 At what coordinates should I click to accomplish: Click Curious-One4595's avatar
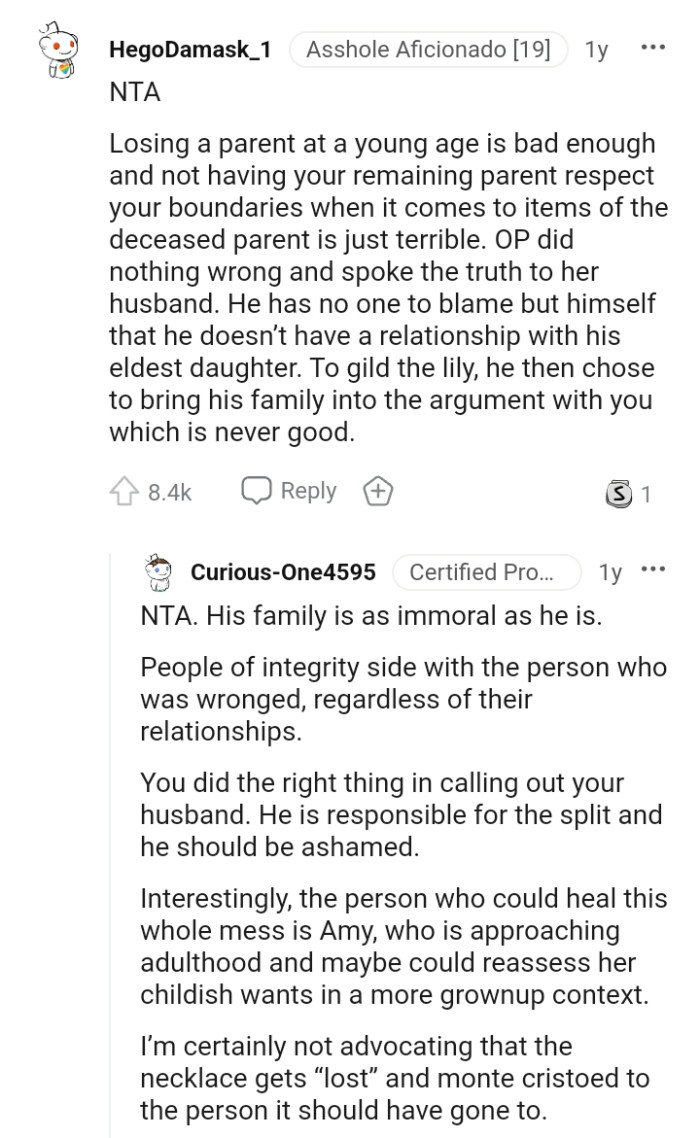[159, 571]
